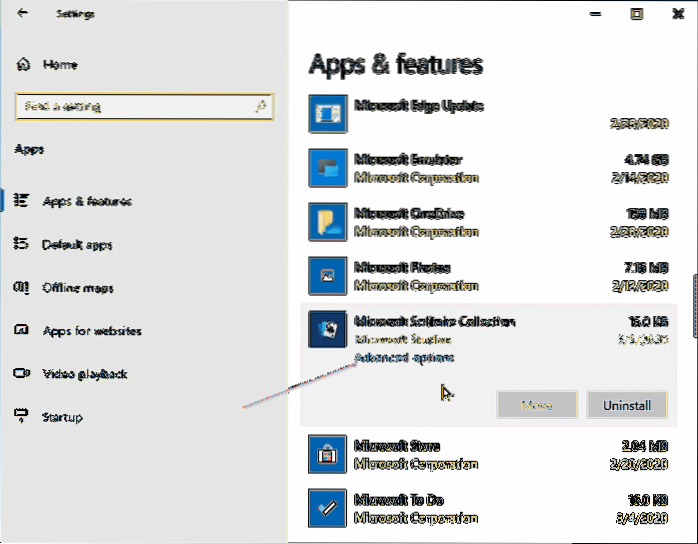Uninstall Microsoft Solitaire Collection
This screenshot has width=698, height=544.
[x=626, y=405]
